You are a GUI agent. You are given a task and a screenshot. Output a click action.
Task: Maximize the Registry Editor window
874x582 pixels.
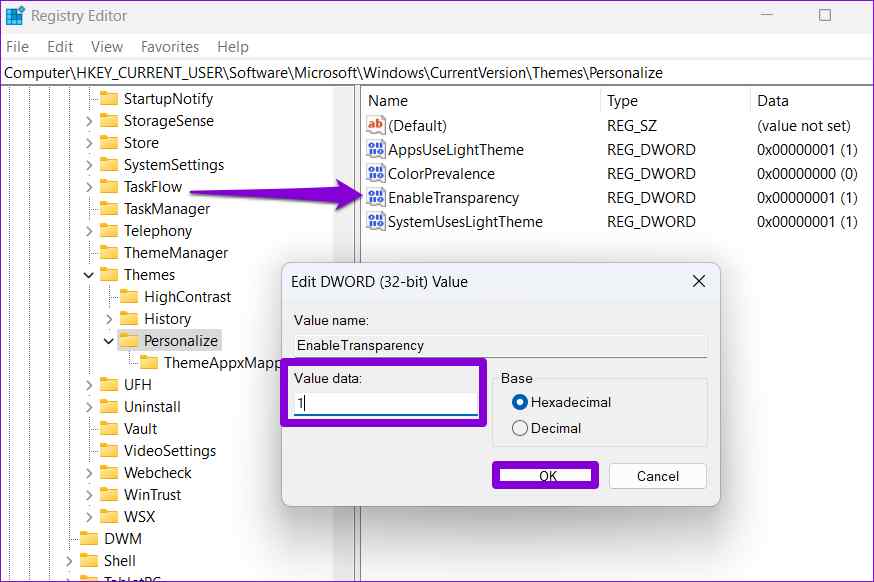[824, 15]
